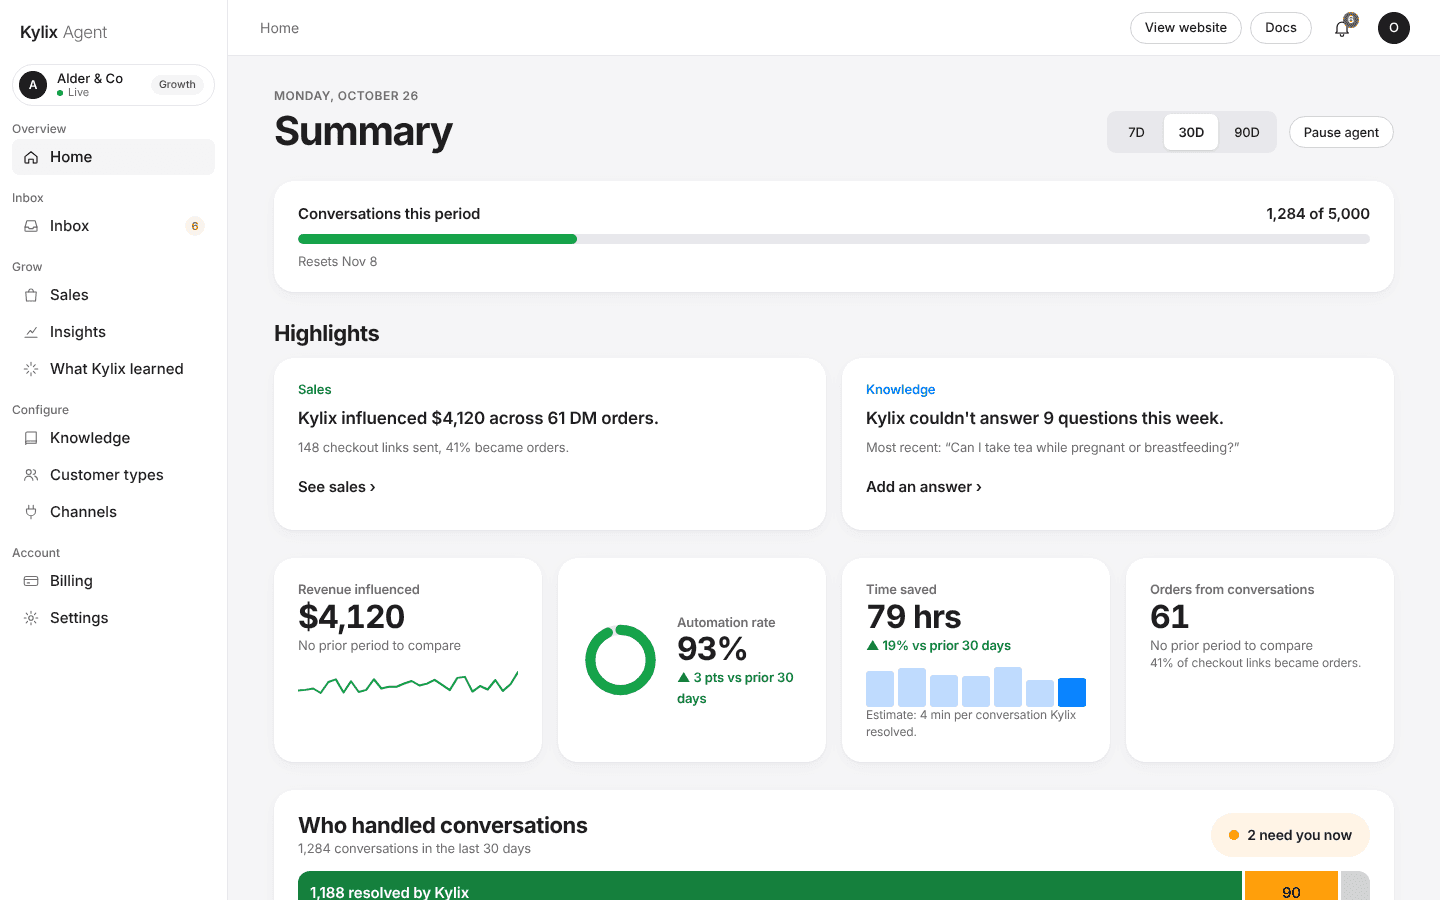Click the dark blue time saved bar
The height and width of the screenshot is (900, 1440).
coord(1072,692)
